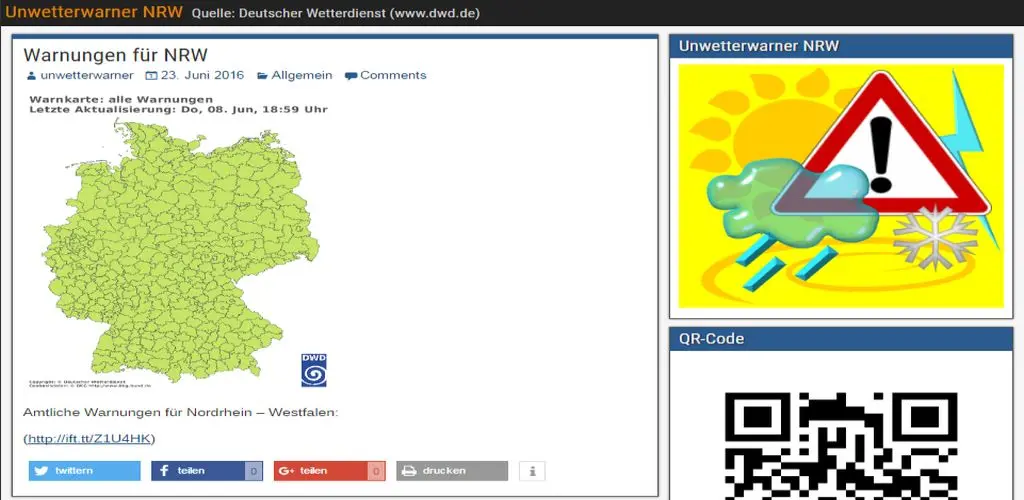Click the Germany warning map image
1024x500 pixels.
[x=180, y=242]
